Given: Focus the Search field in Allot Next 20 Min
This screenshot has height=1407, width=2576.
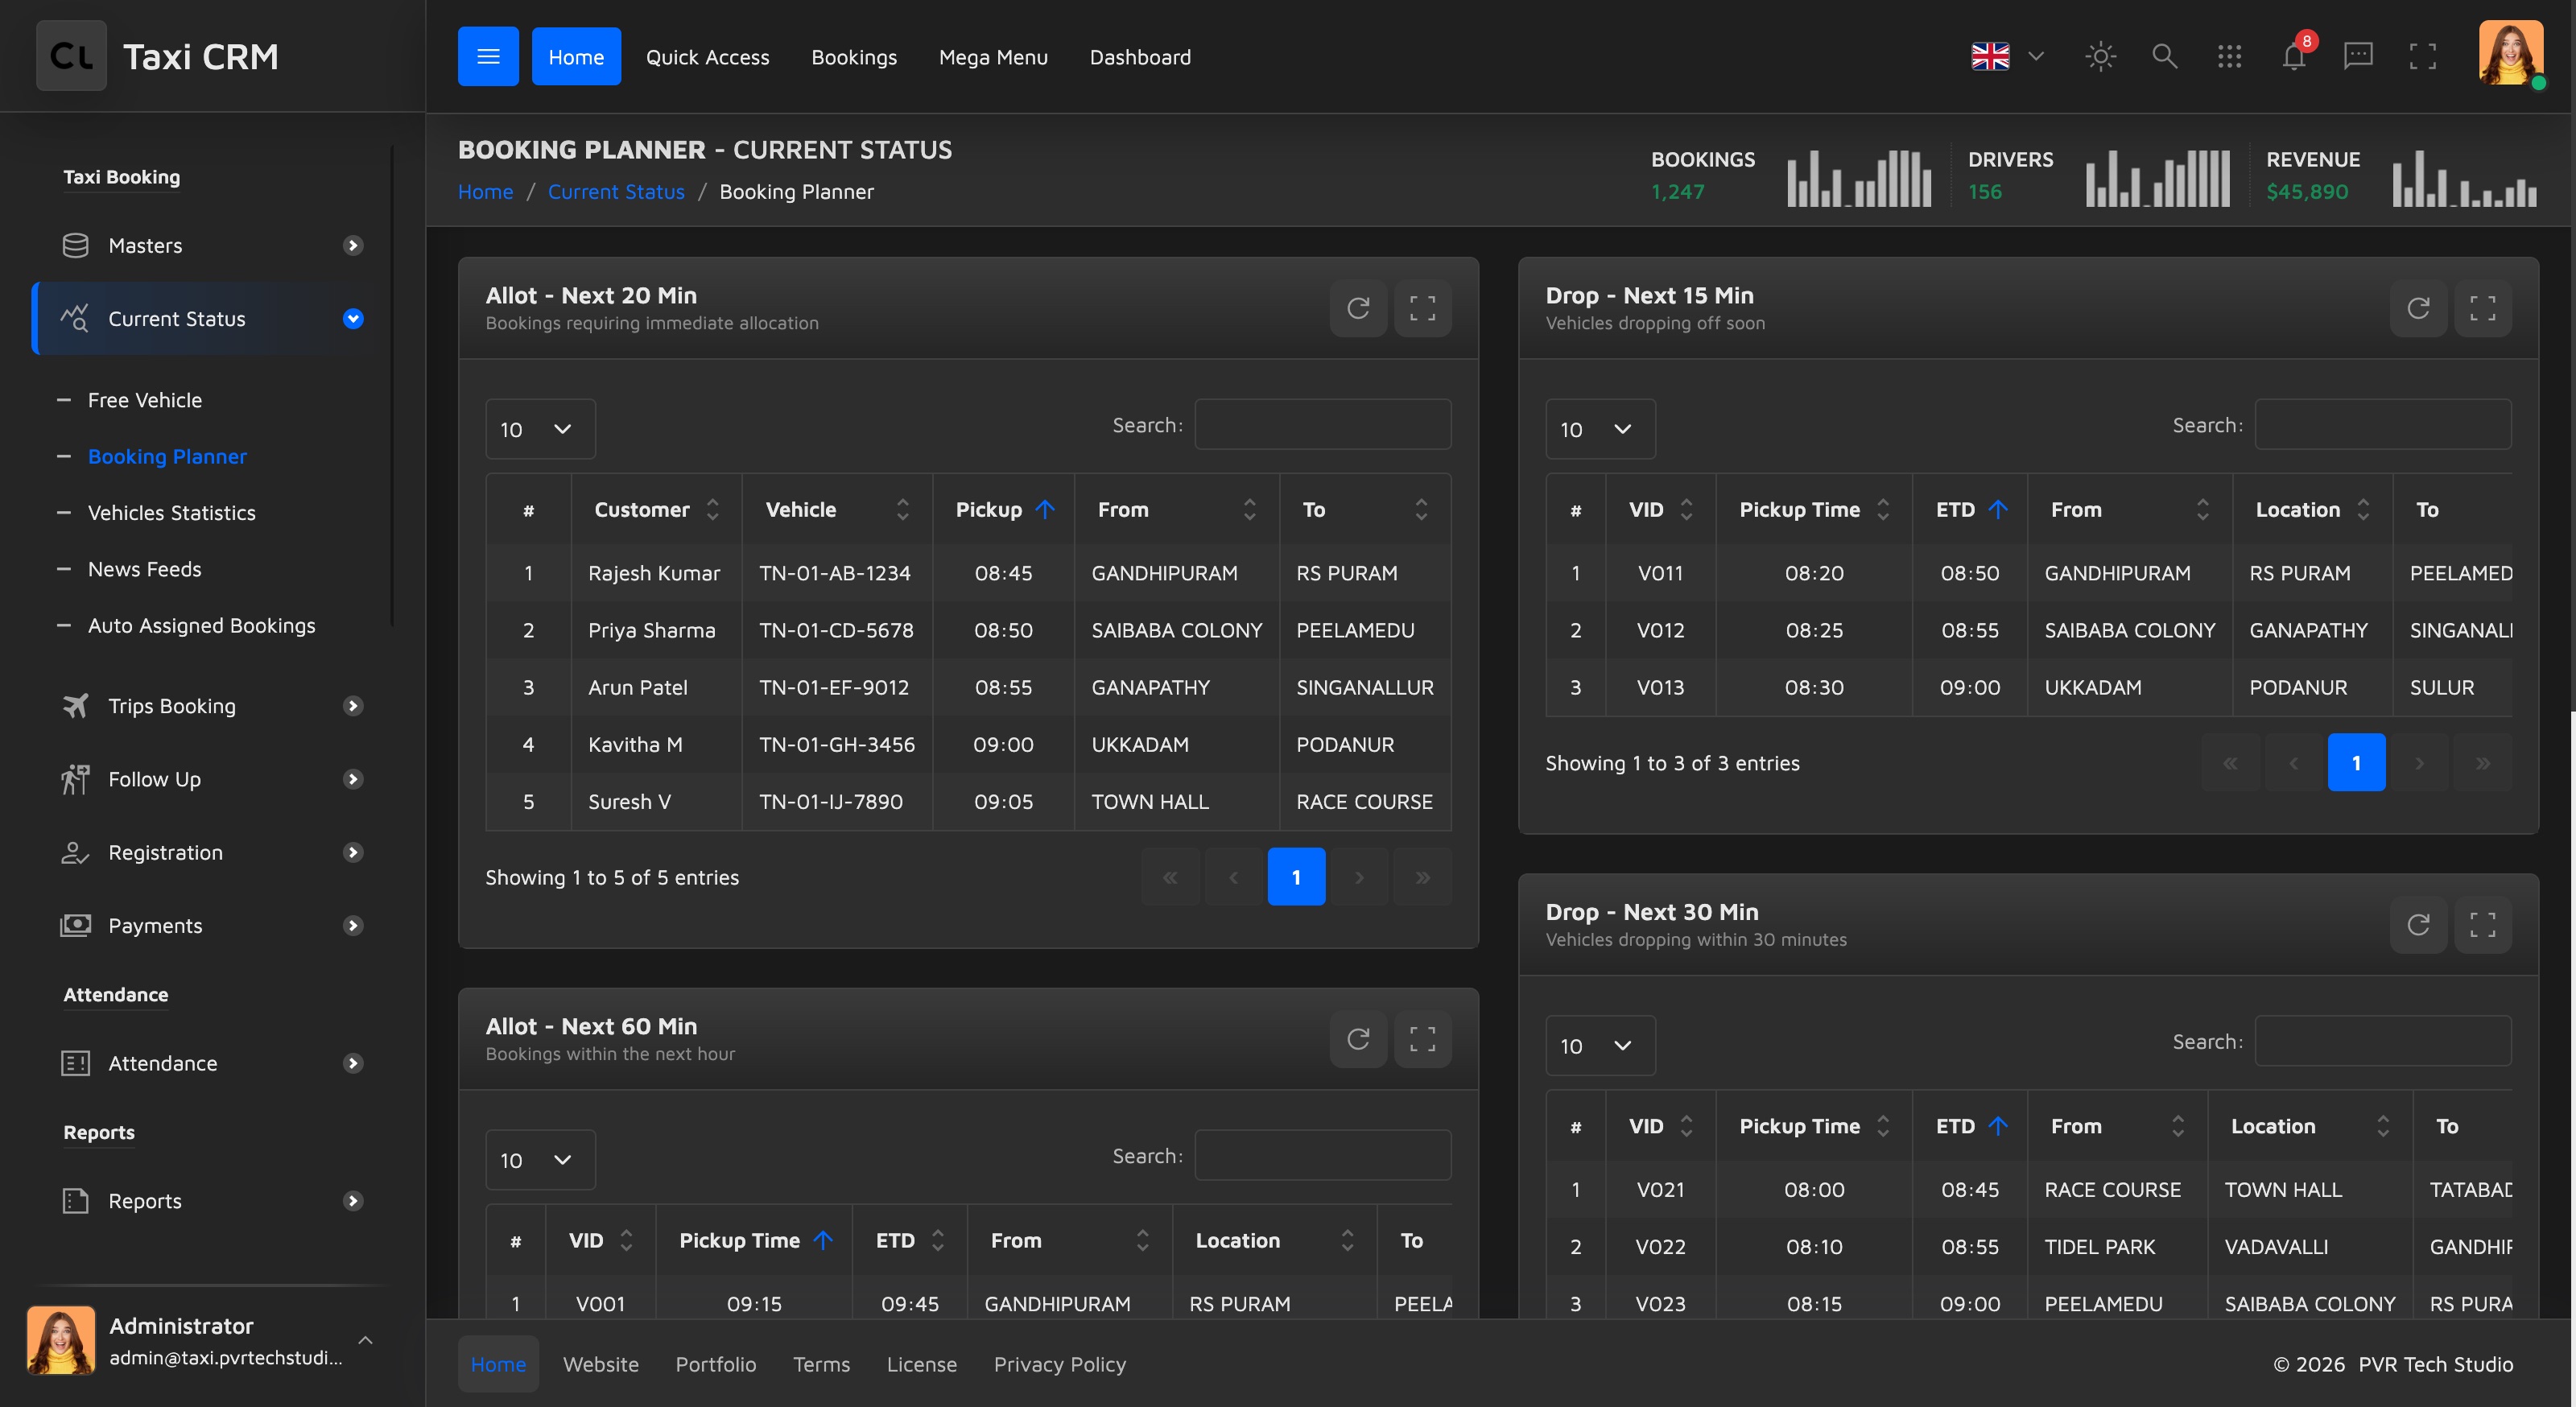Looking at the screenshot, I should pyautogui.click(x=1322, y=425).
